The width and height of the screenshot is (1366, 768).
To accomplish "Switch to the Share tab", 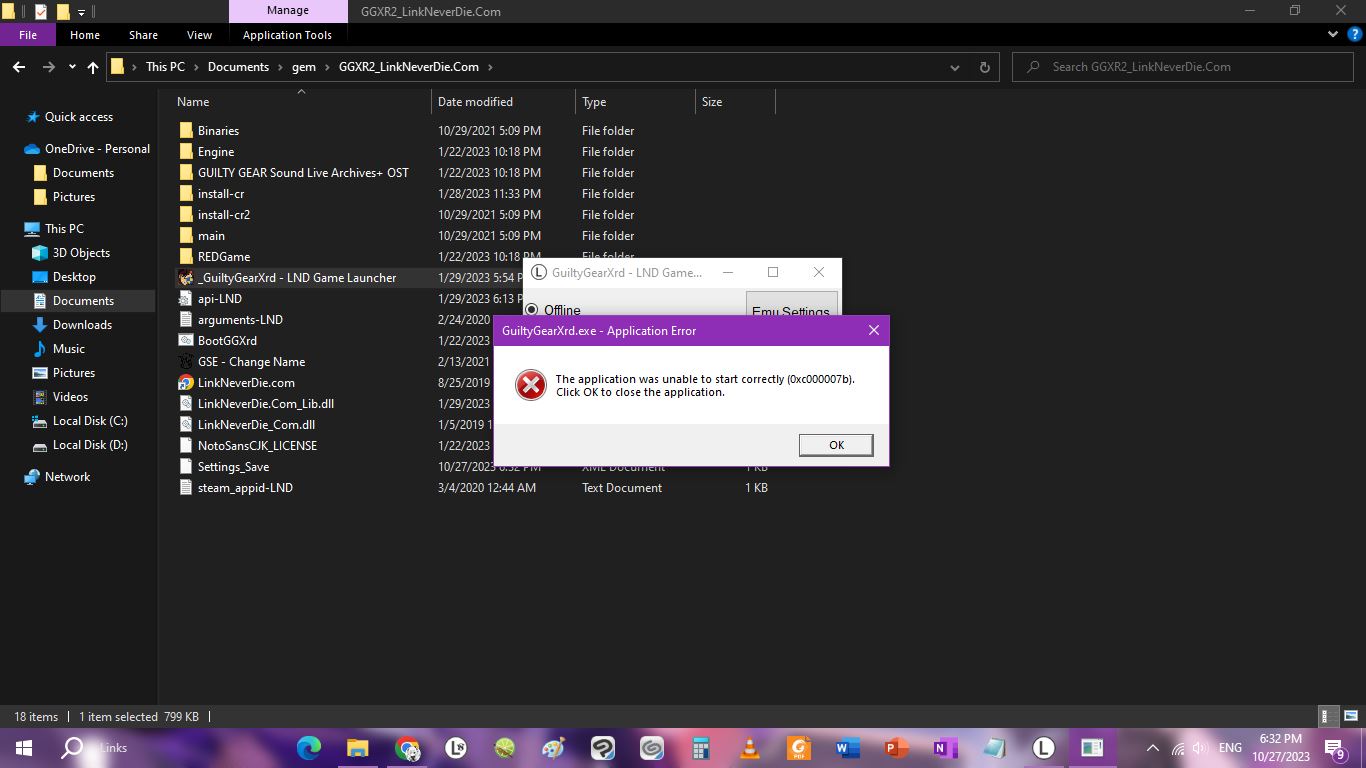I will [143, 35].
